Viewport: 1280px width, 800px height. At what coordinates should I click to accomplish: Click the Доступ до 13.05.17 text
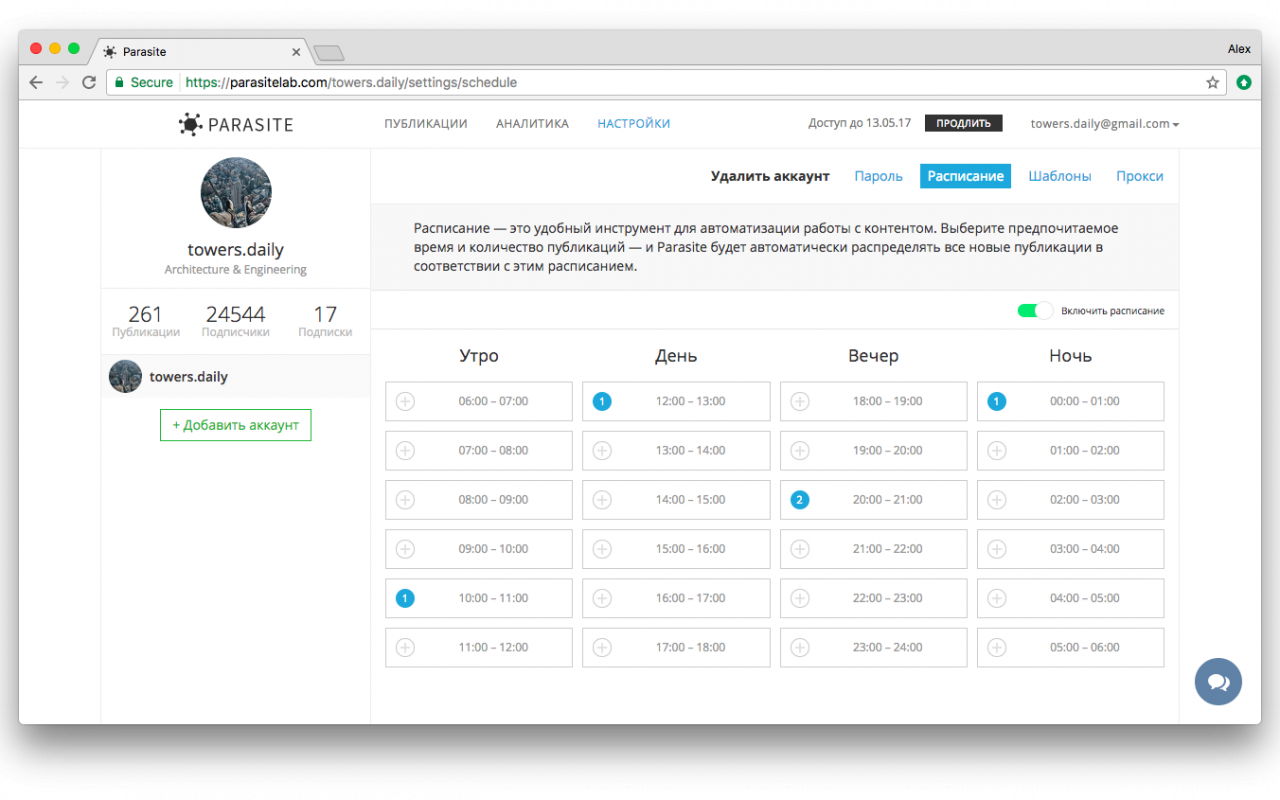(860, 124)
